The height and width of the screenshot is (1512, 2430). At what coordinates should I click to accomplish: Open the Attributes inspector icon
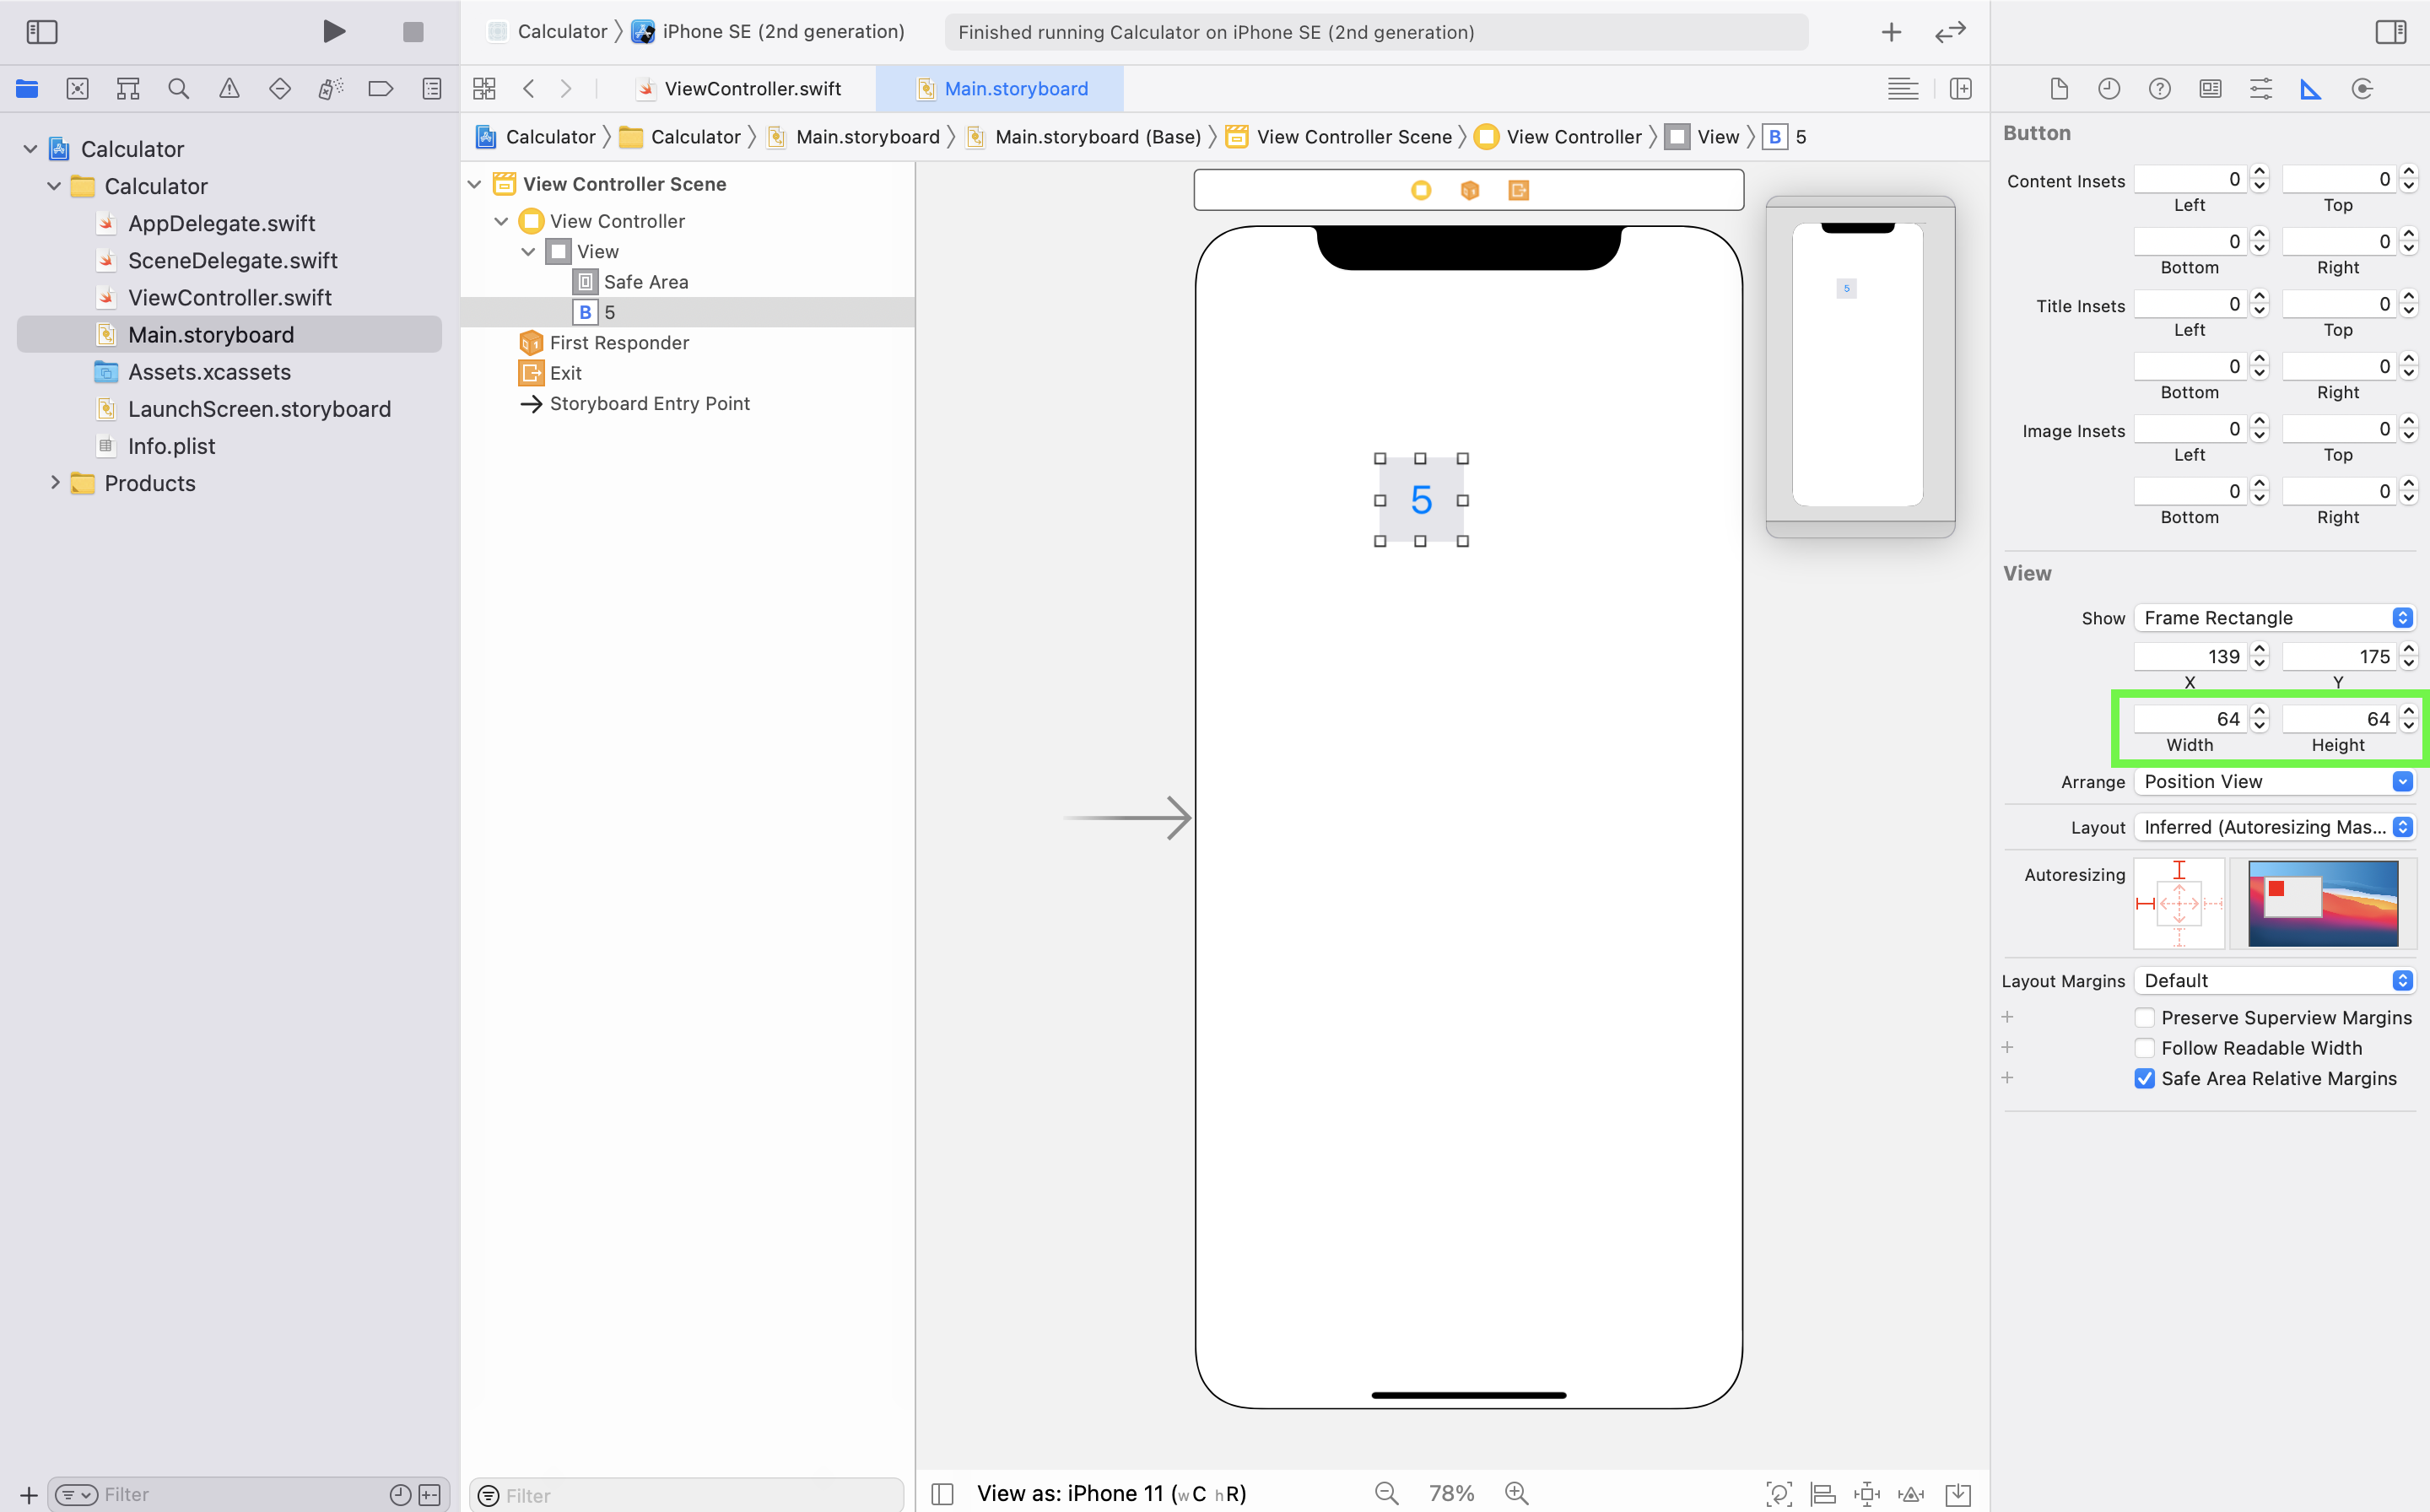click(2260, 89)
